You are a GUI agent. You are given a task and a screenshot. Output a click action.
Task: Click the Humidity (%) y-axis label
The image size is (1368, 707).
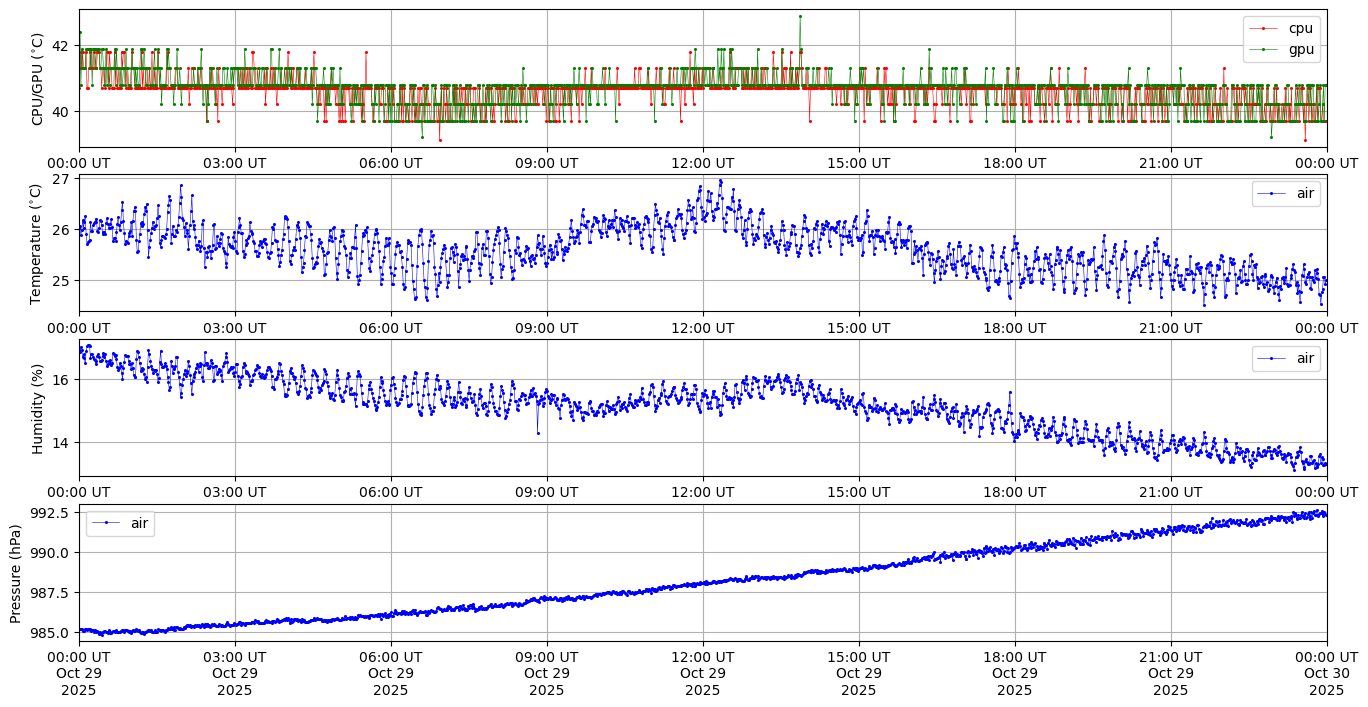click(38, 408)
